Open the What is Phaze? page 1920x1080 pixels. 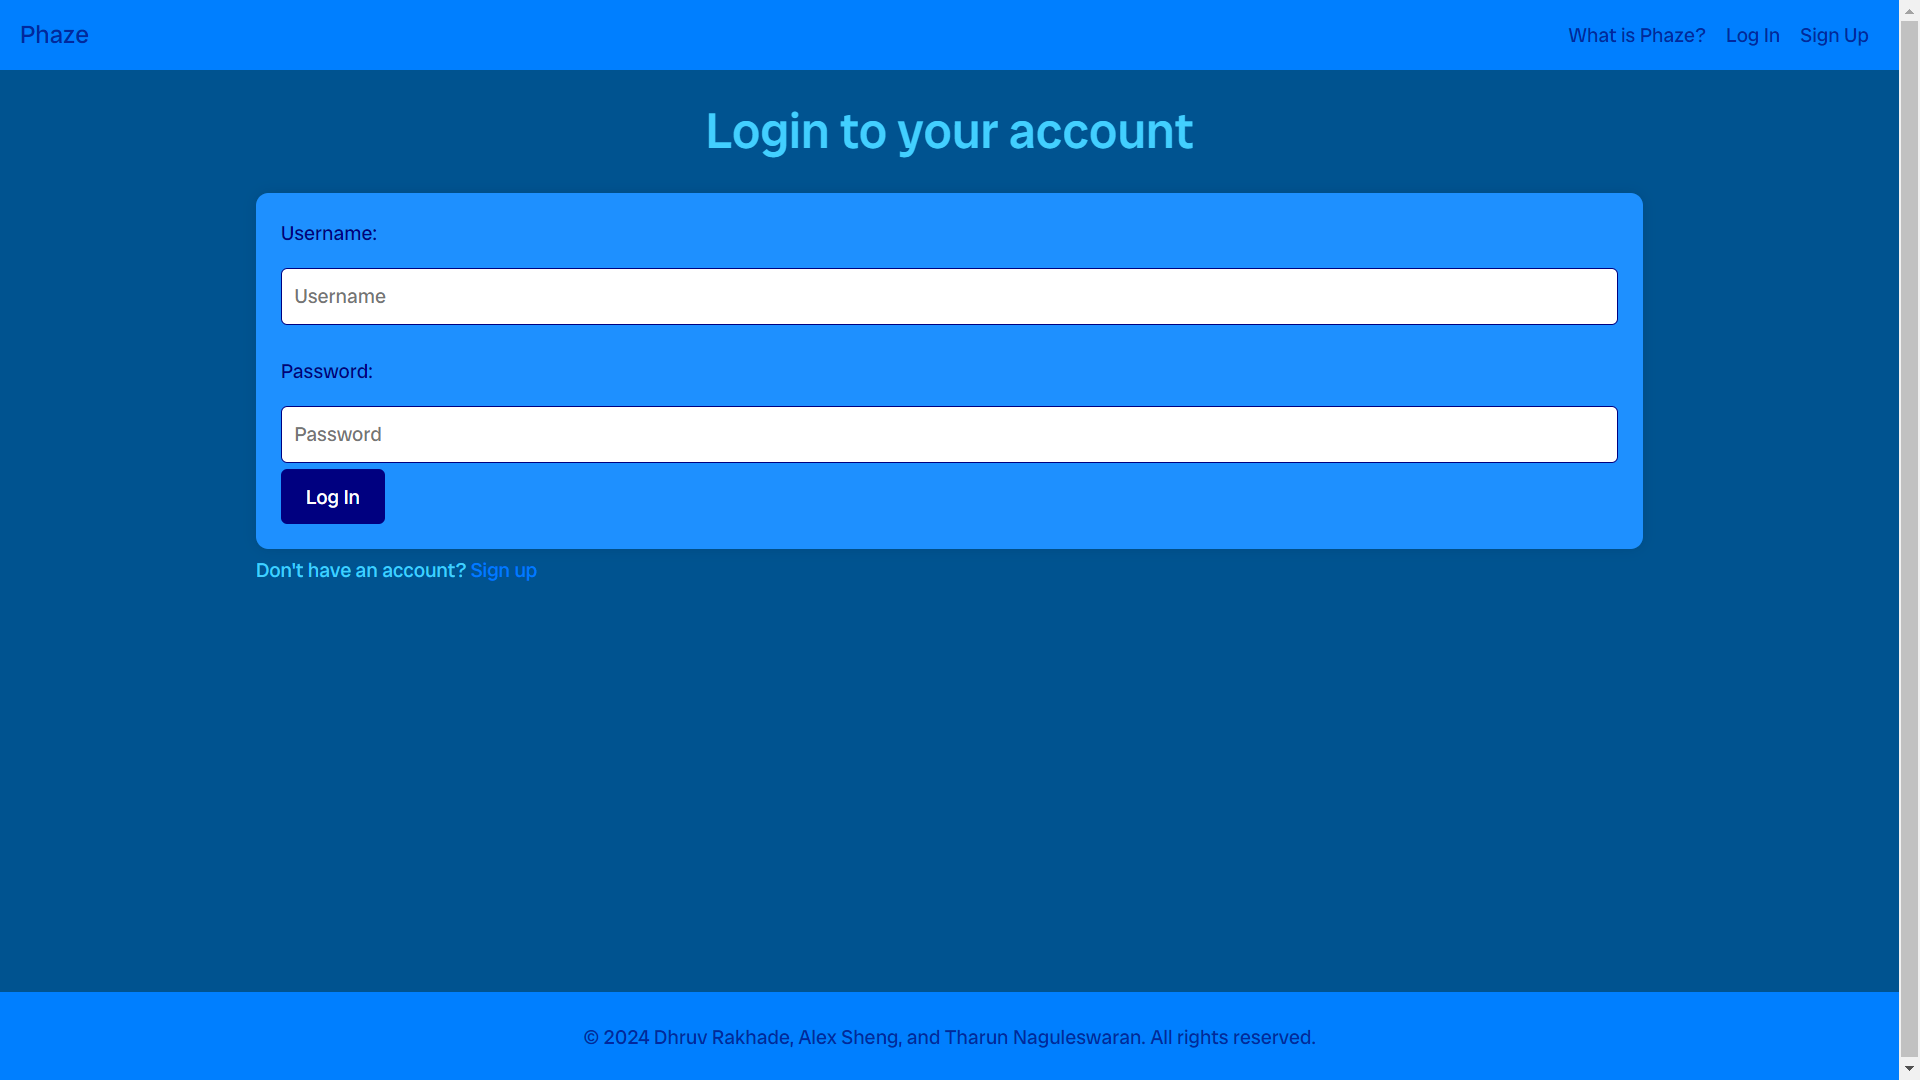[1636, 35]
